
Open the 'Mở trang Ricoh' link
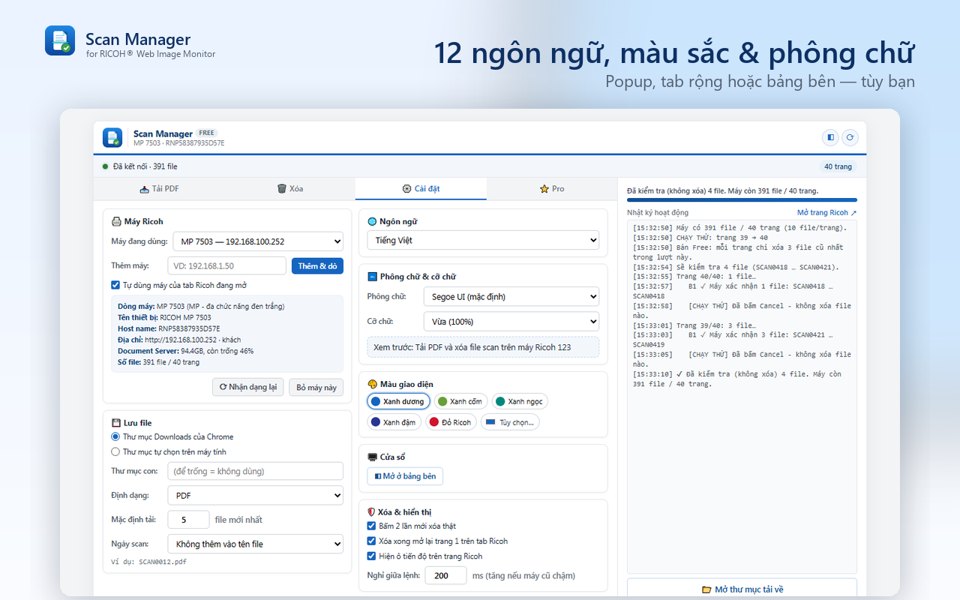[x=827, y=212]
